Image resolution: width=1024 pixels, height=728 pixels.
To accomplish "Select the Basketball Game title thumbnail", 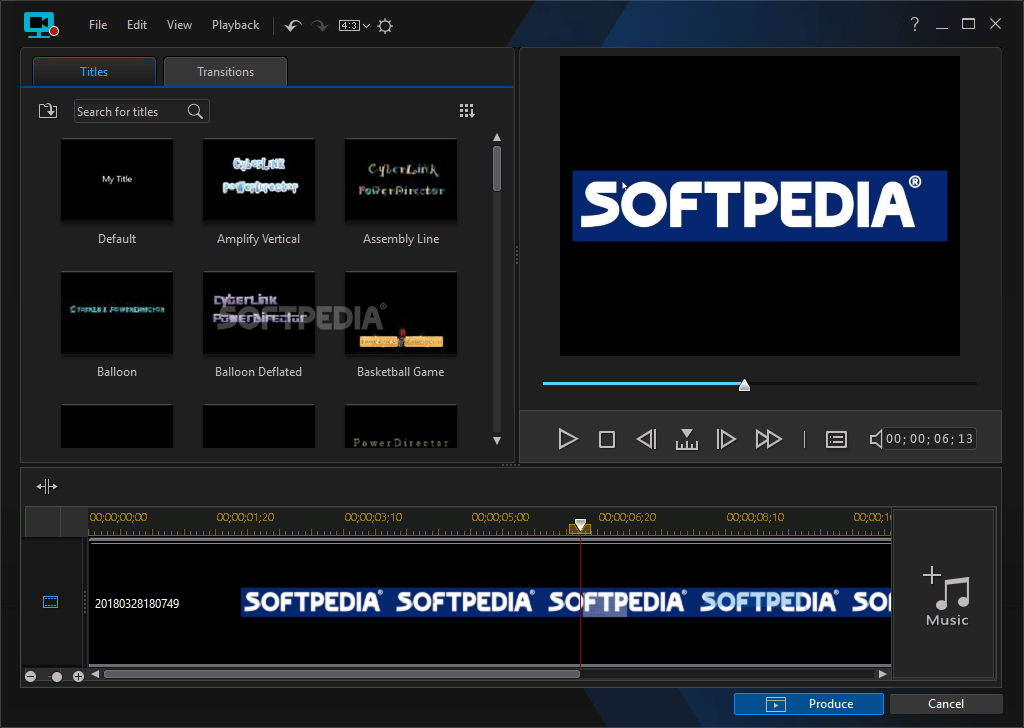I will [x=401, y=313].
